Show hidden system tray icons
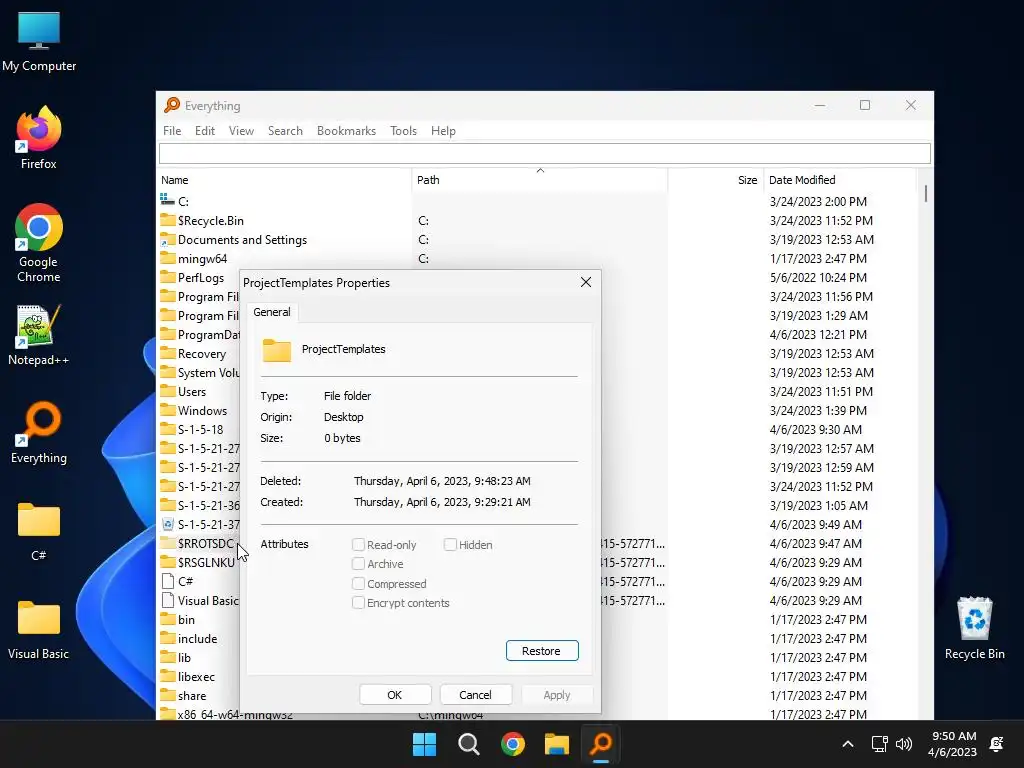Screen dimensions: 1024x768 click(x=848, y=744)
